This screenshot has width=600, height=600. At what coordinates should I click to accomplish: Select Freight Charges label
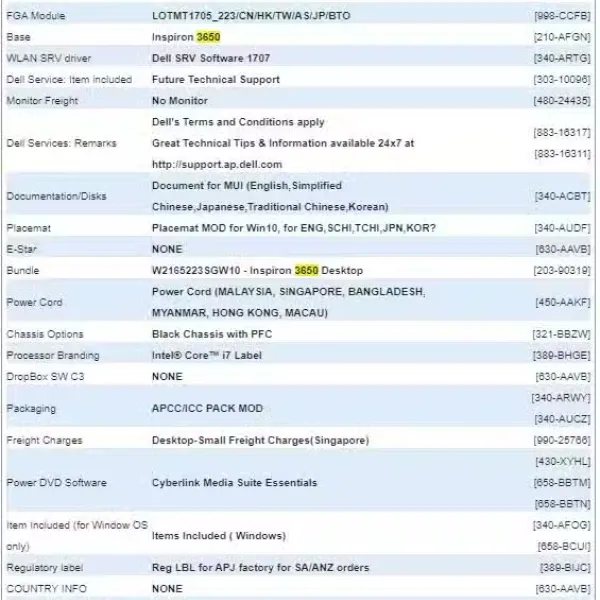pos(44,440)
